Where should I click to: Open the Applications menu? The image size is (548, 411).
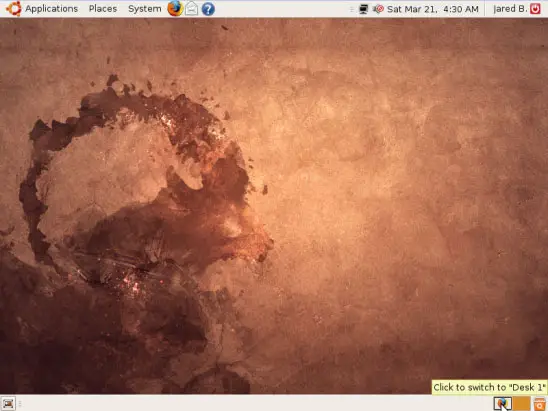click(x=51, y=9)
